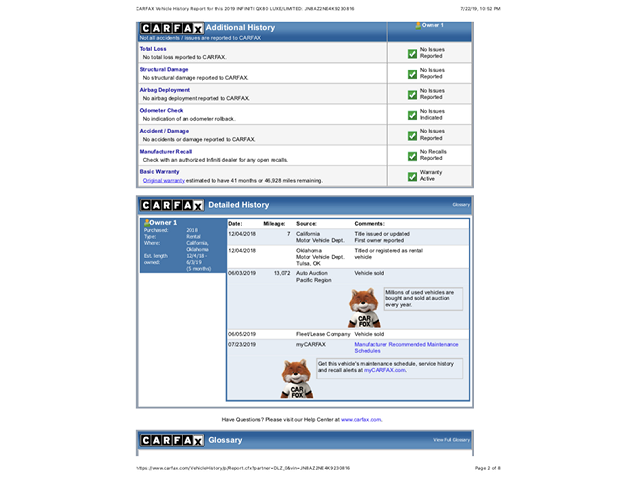Open the Original warranty link
The width and height of the screenshot is (640, 480).
click(163, 180)
